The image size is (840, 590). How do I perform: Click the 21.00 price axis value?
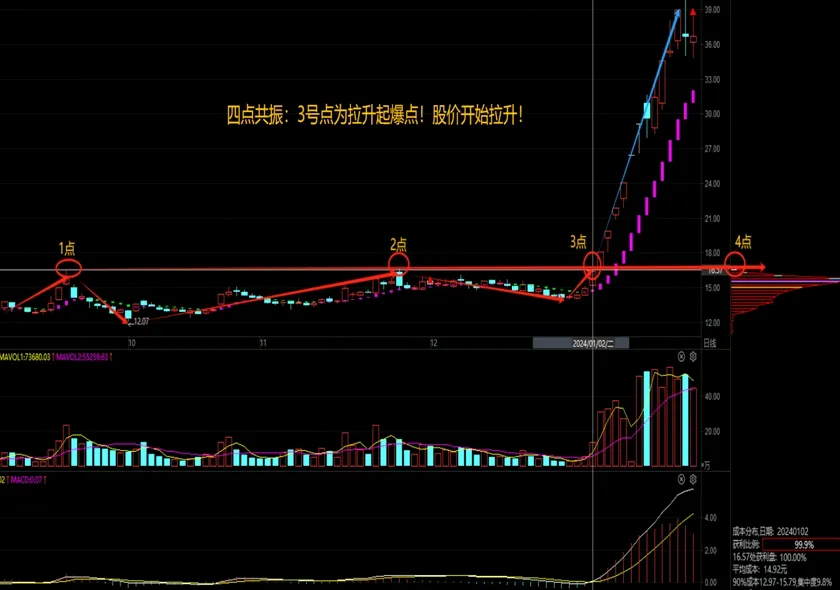(712, 219)
